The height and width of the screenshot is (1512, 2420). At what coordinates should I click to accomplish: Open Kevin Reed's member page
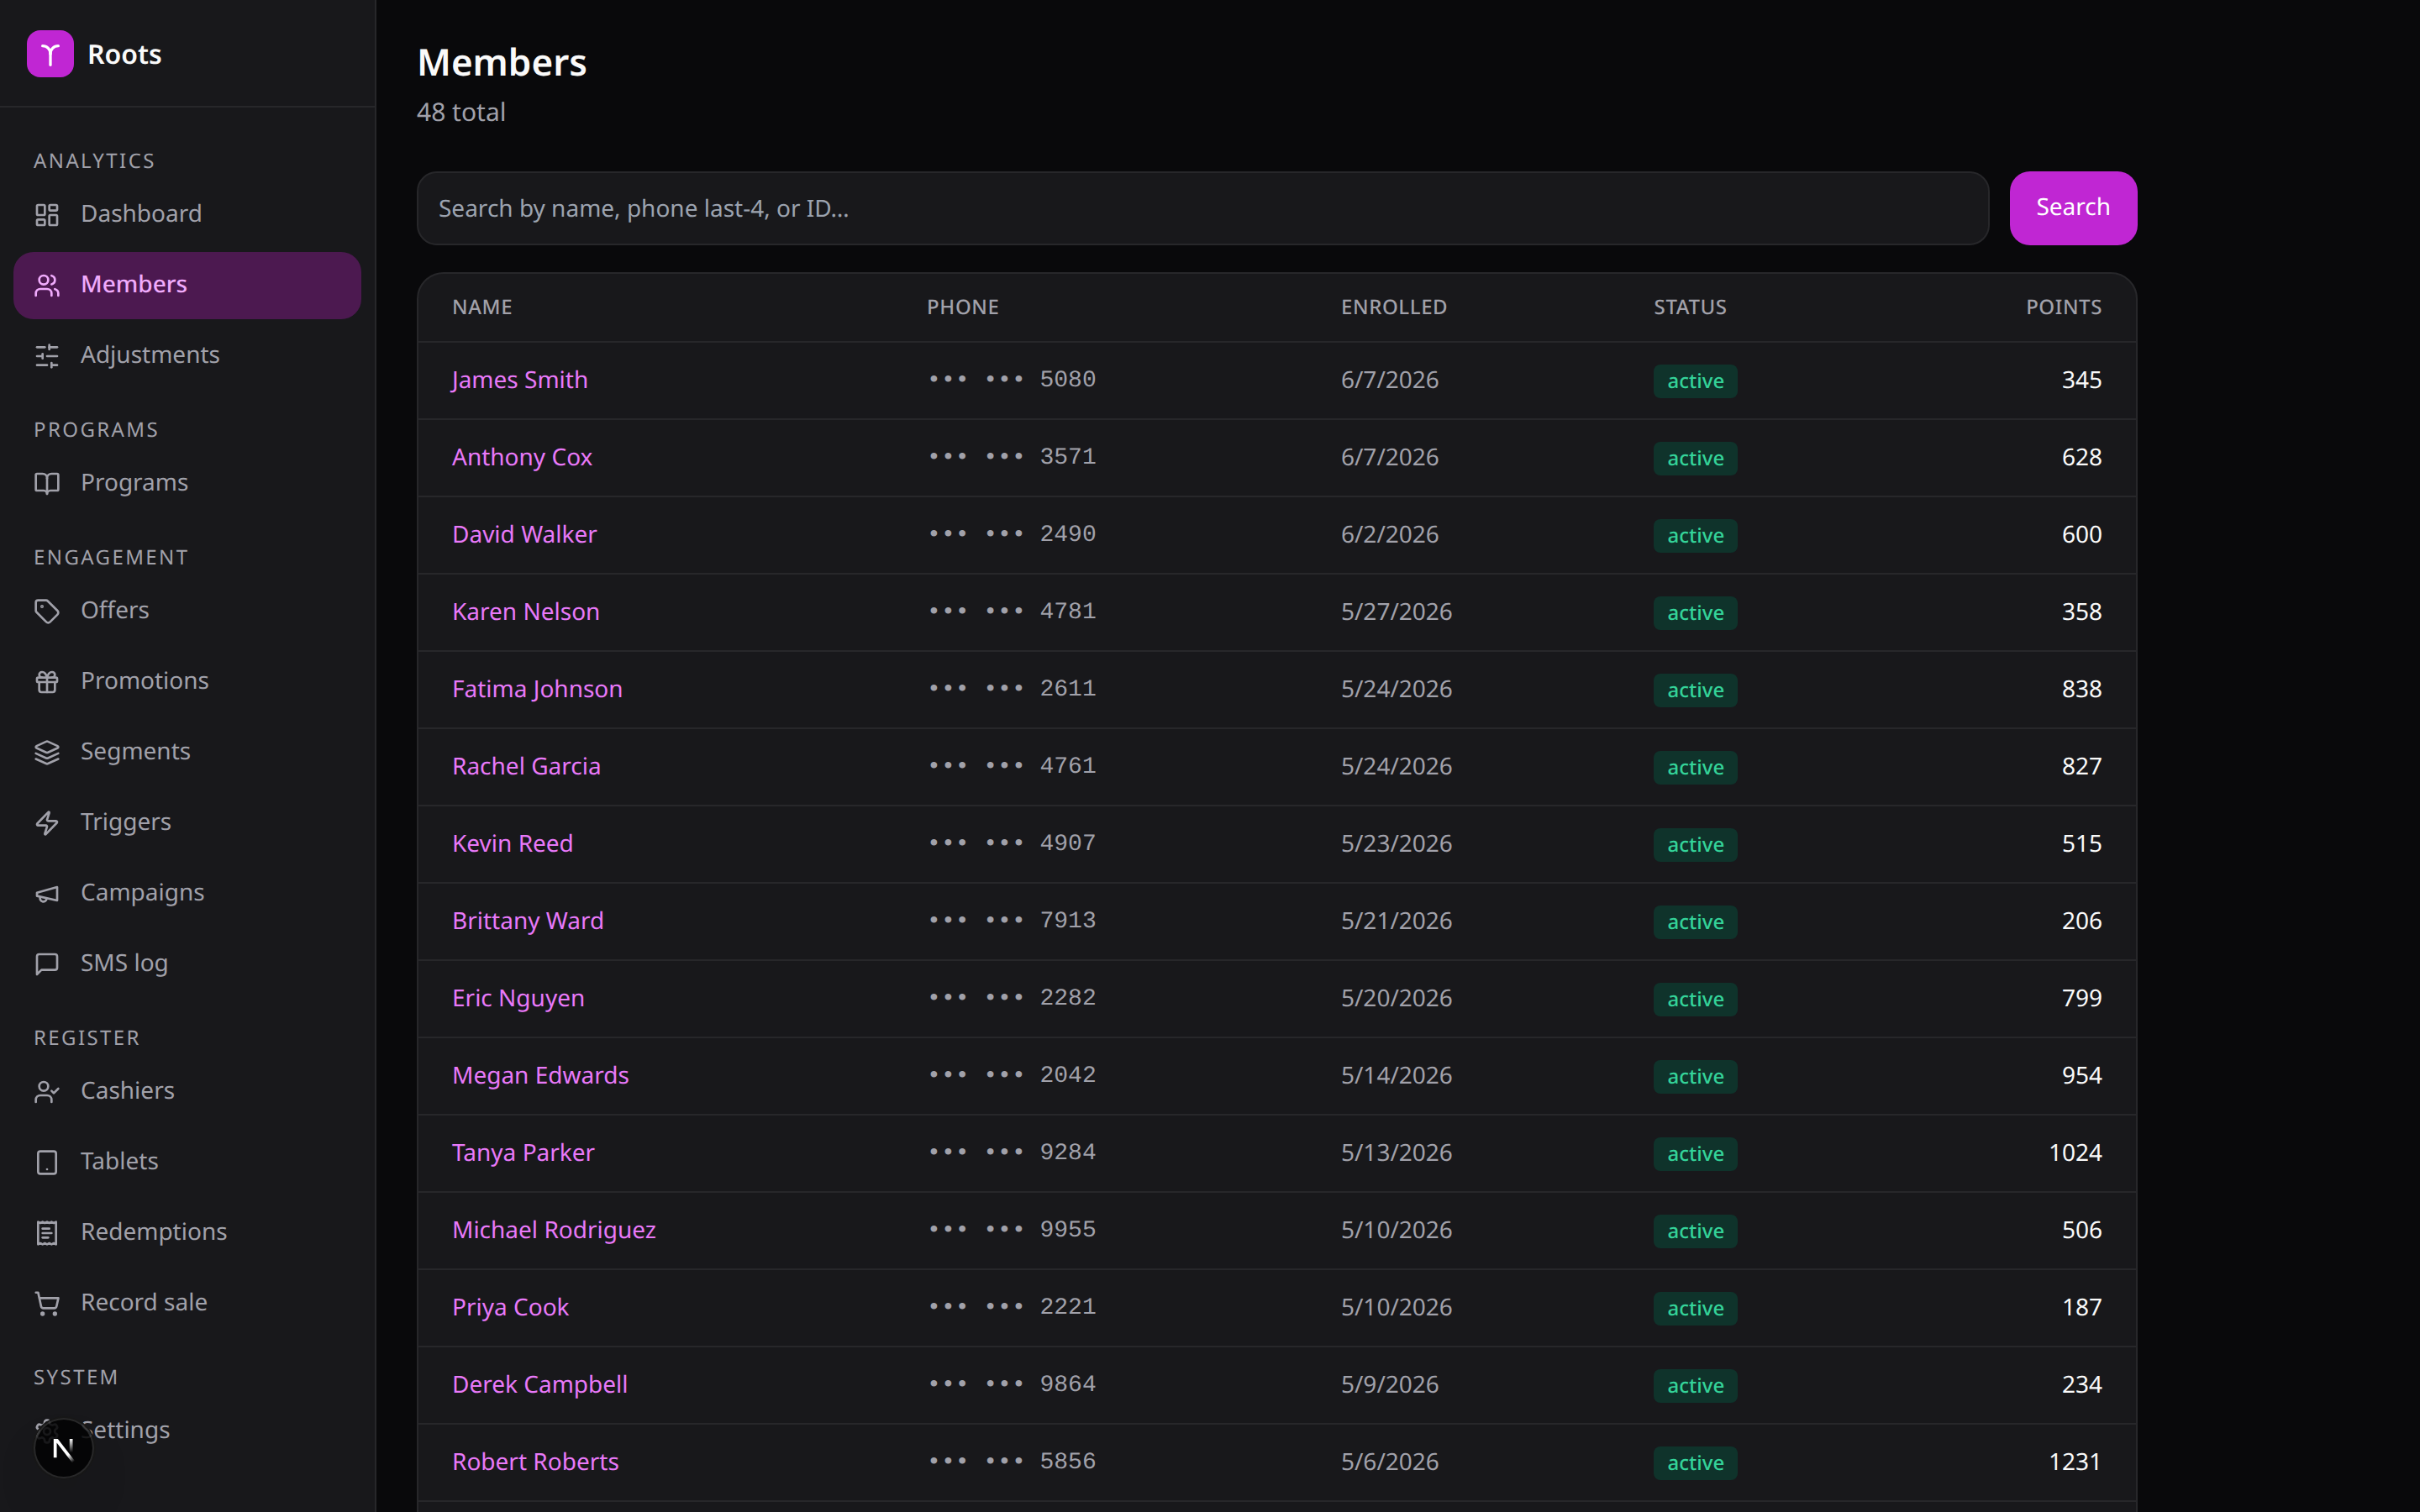[x=512, y=843]
